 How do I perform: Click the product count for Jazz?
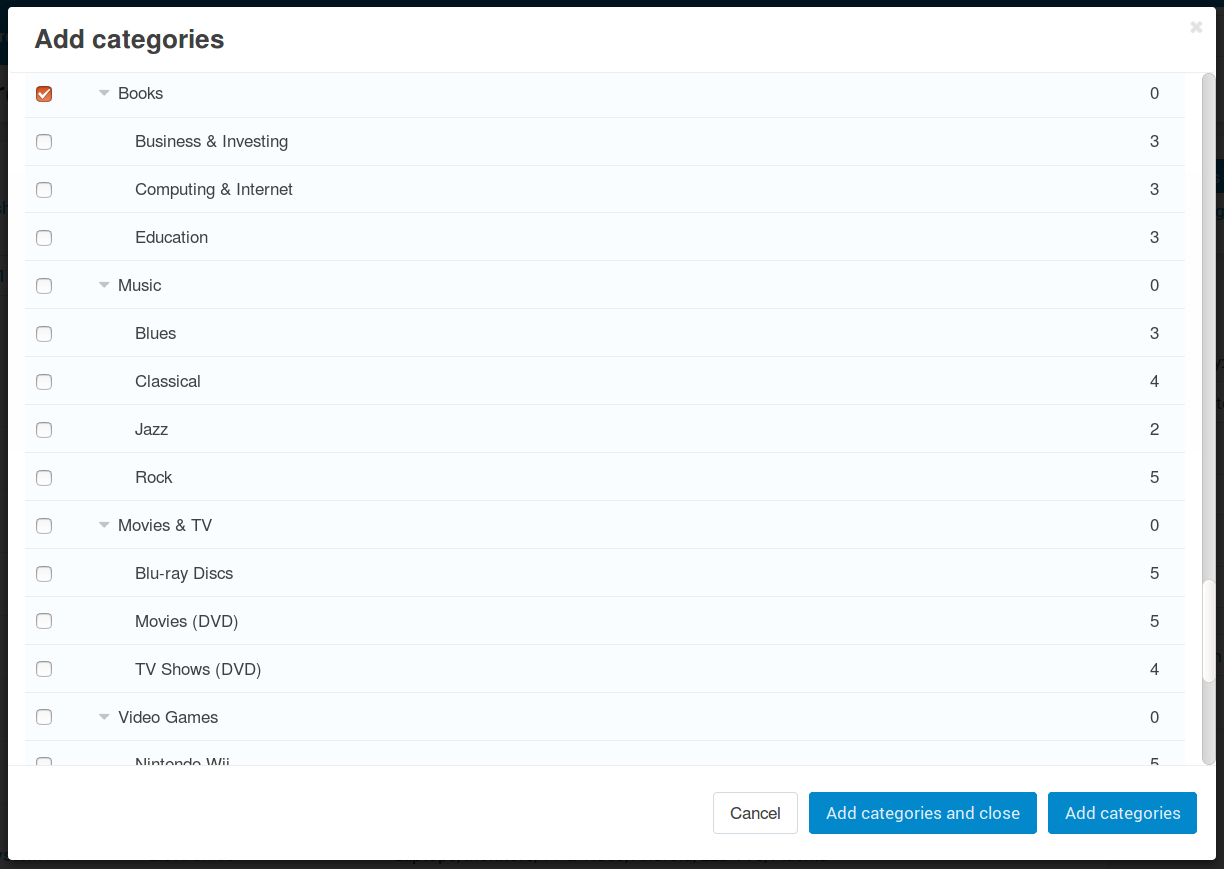tap(1154, 429)
